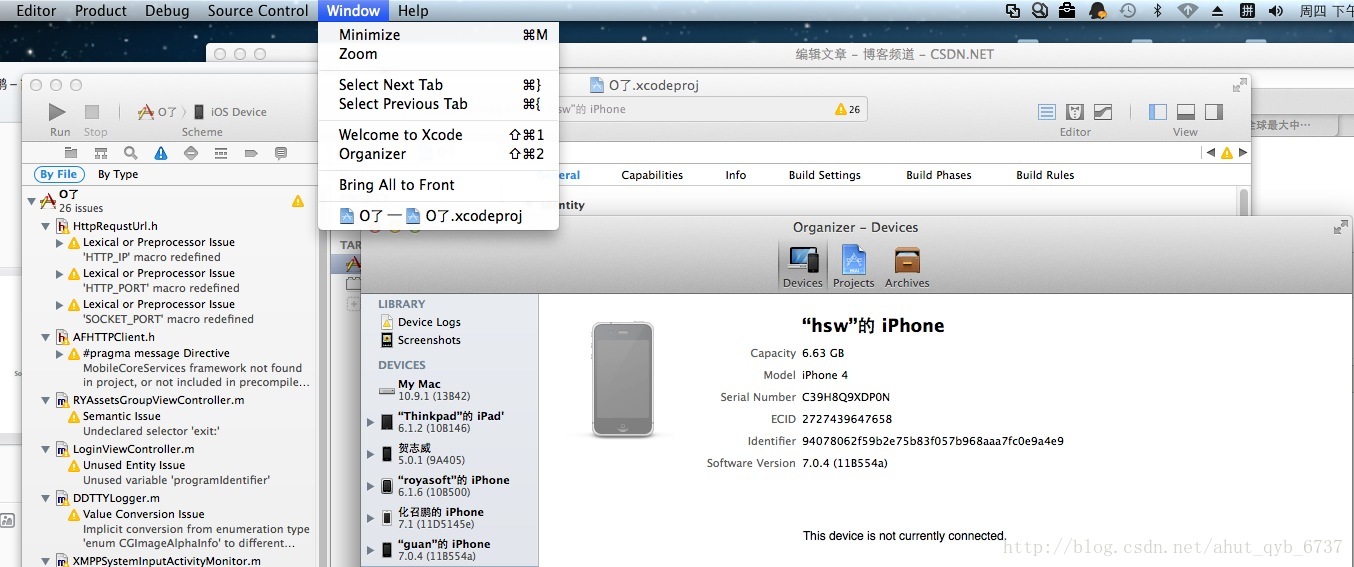1354x567 pixels.
Task: Choose Minimize from the Window menu
Action: coord(438,35)
